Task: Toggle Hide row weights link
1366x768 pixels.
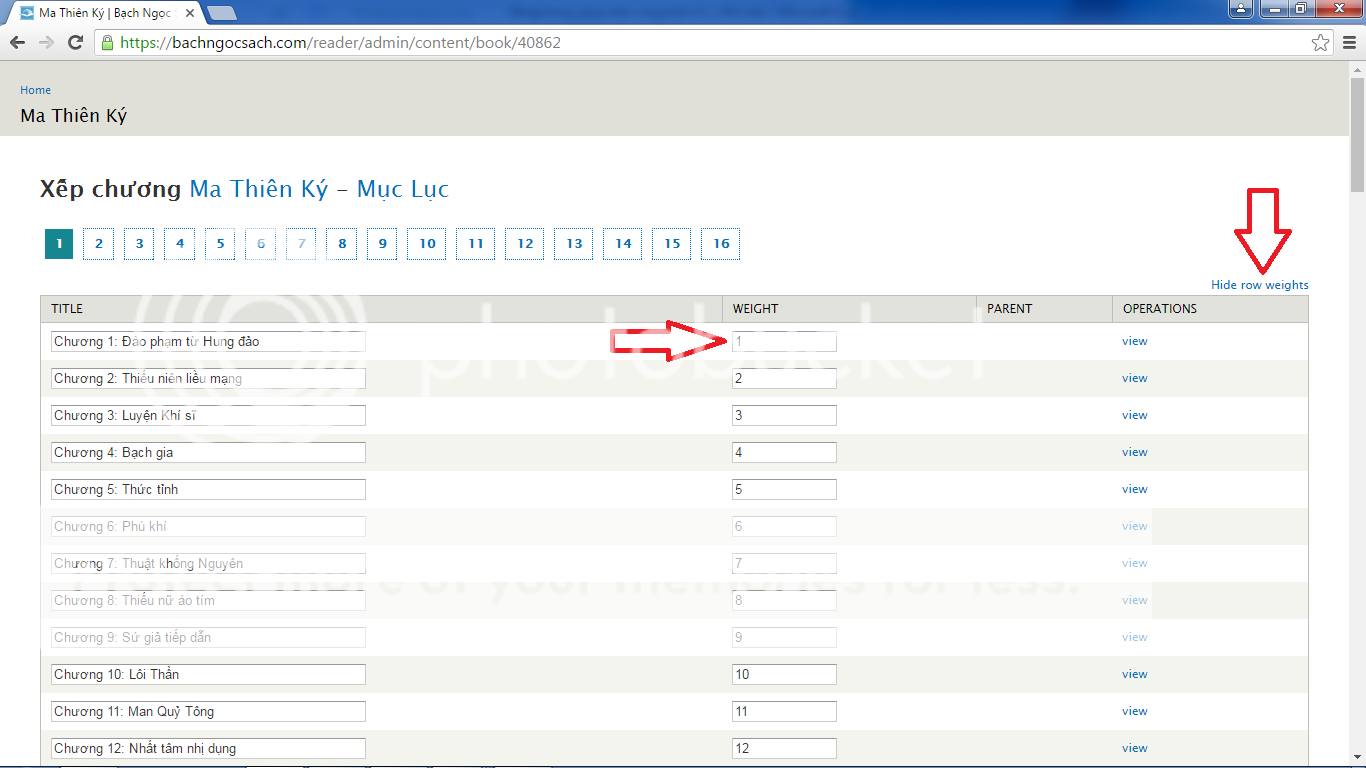Action: pyautogui.click(x=1259, y=285)
